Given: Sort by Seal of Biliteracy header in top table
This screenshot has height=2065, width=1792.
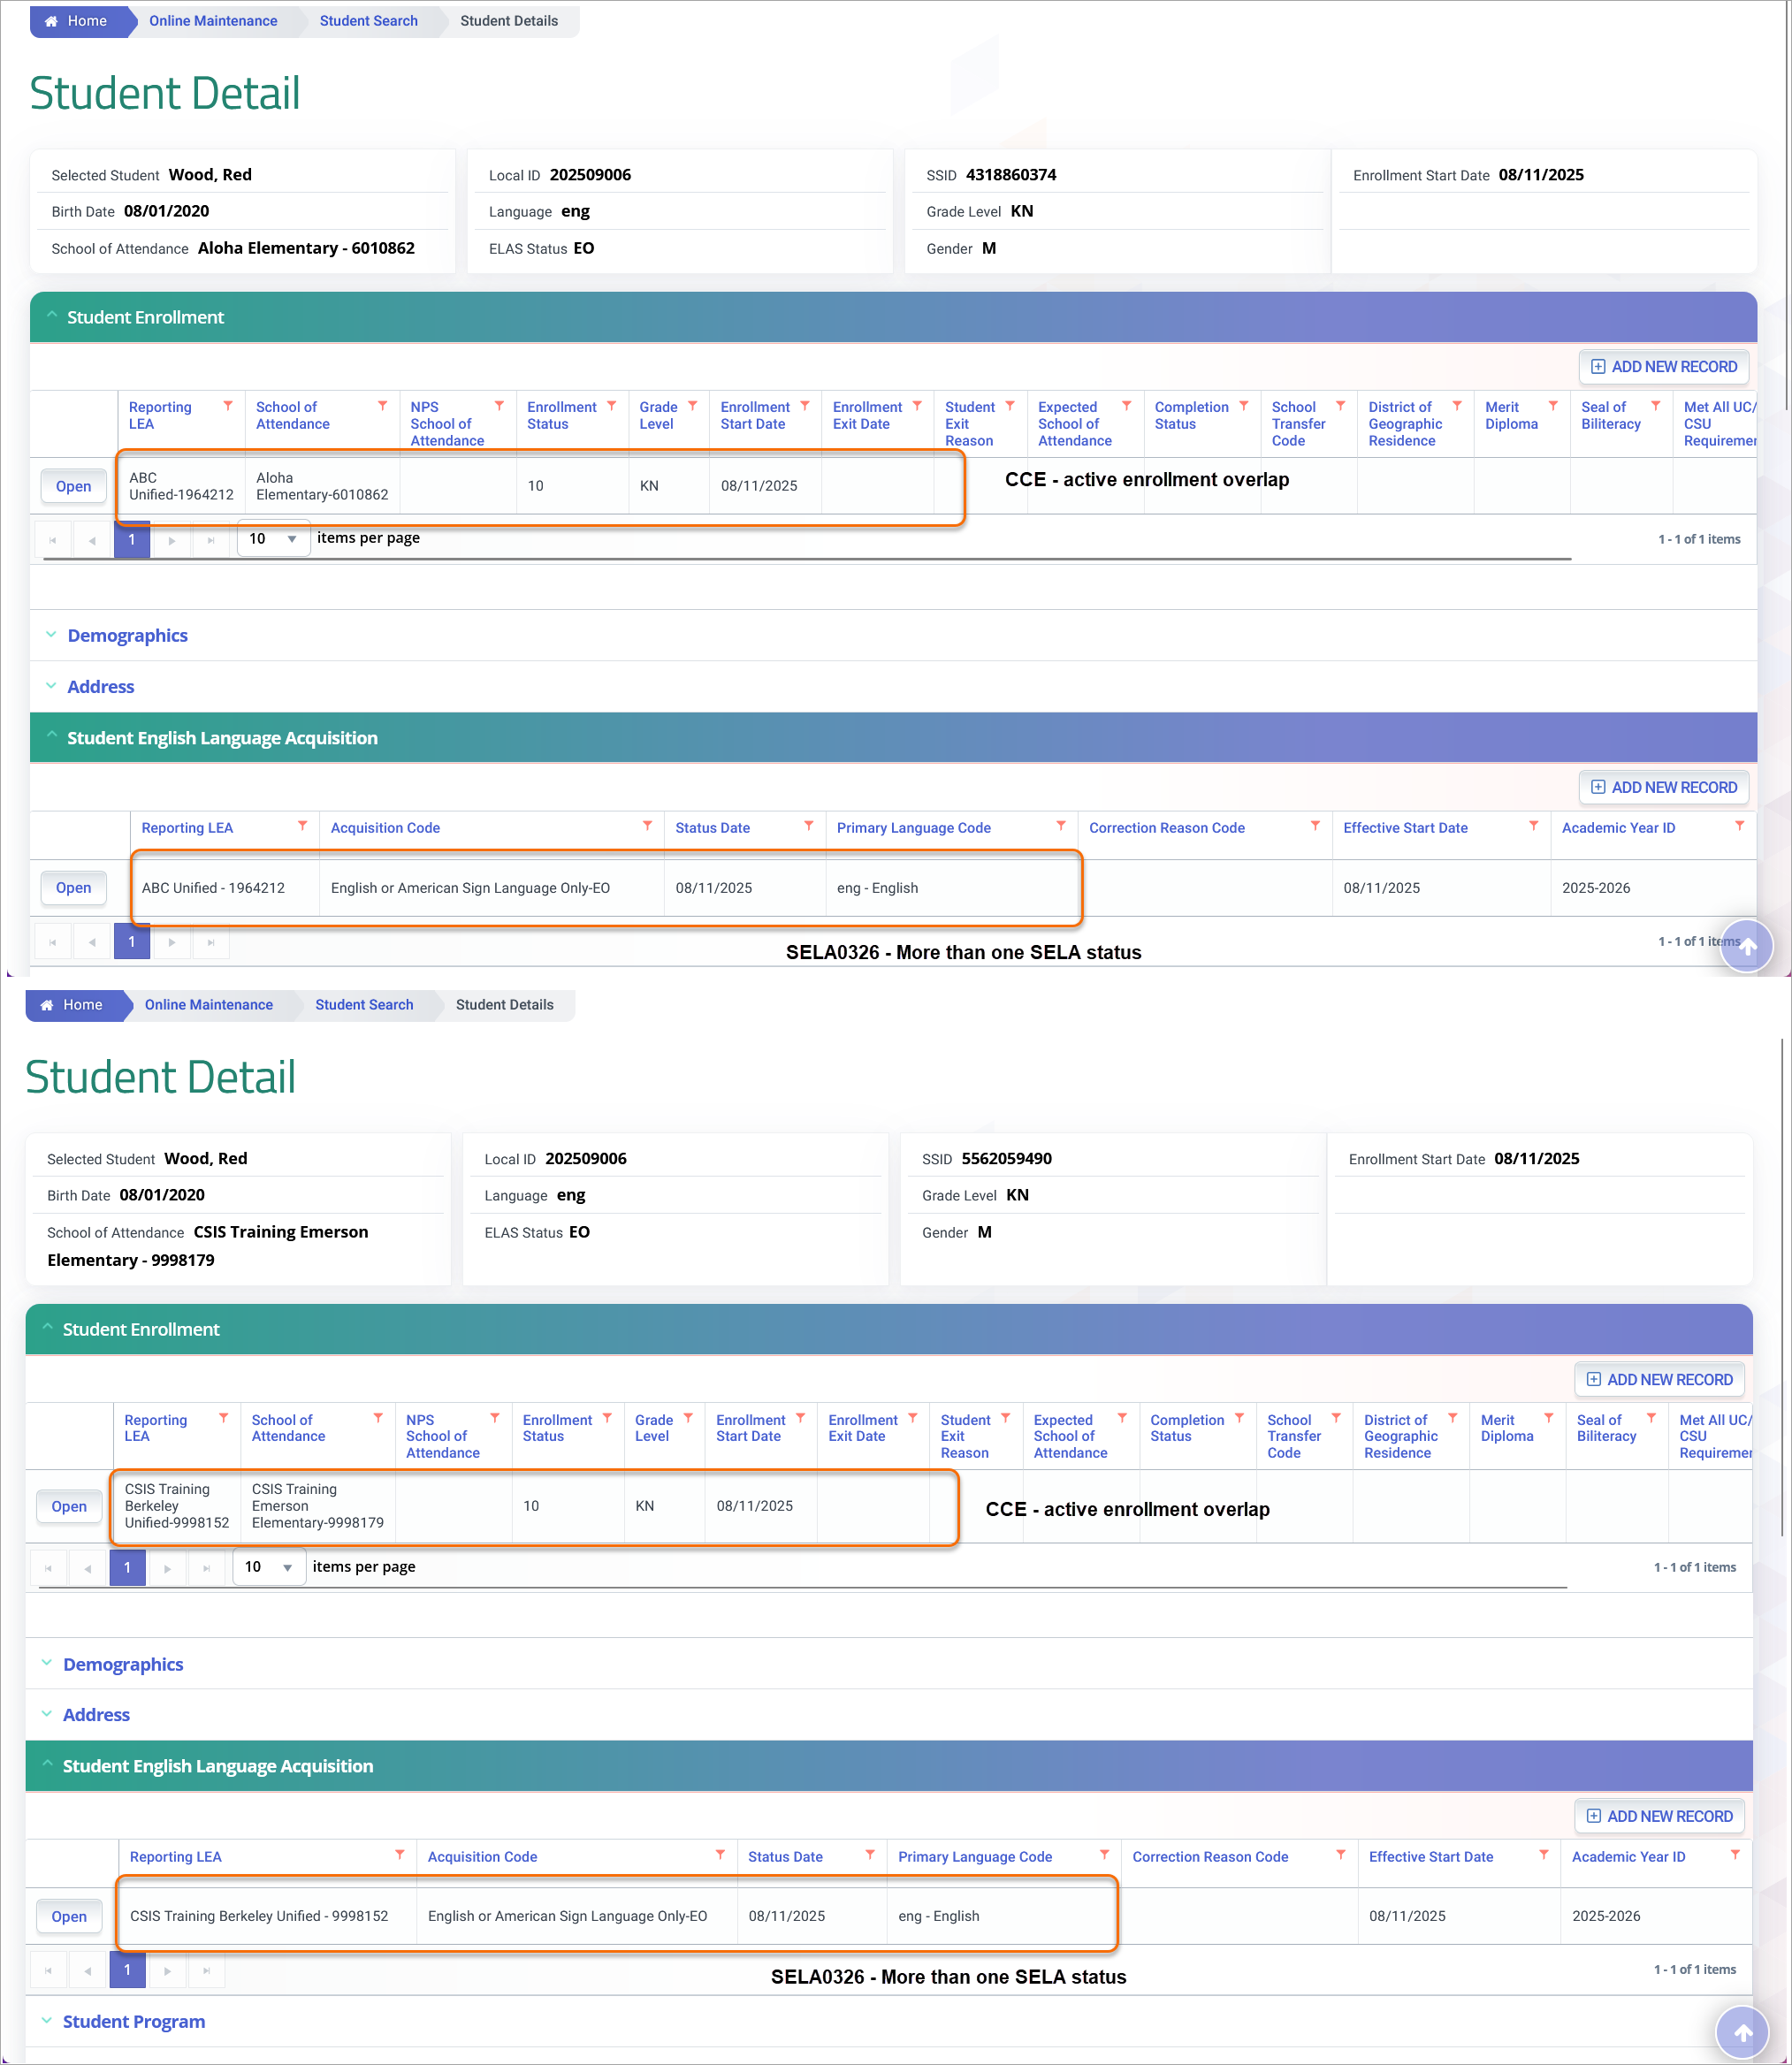Looking at the screenshot, I should (1610, 416).
